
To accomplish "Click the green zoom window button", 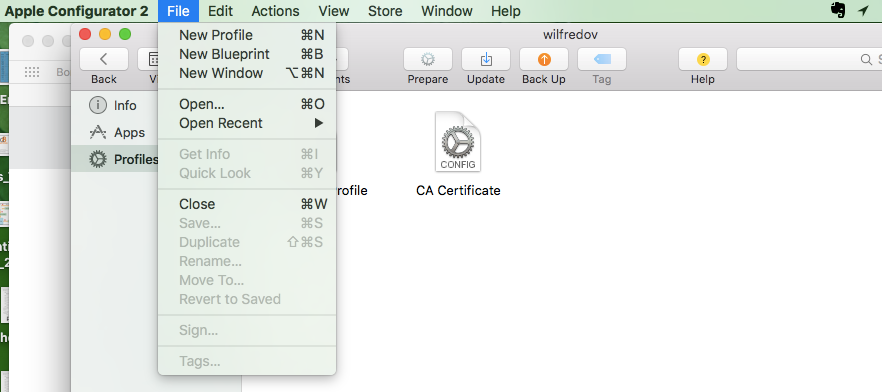I will (125, 34).
